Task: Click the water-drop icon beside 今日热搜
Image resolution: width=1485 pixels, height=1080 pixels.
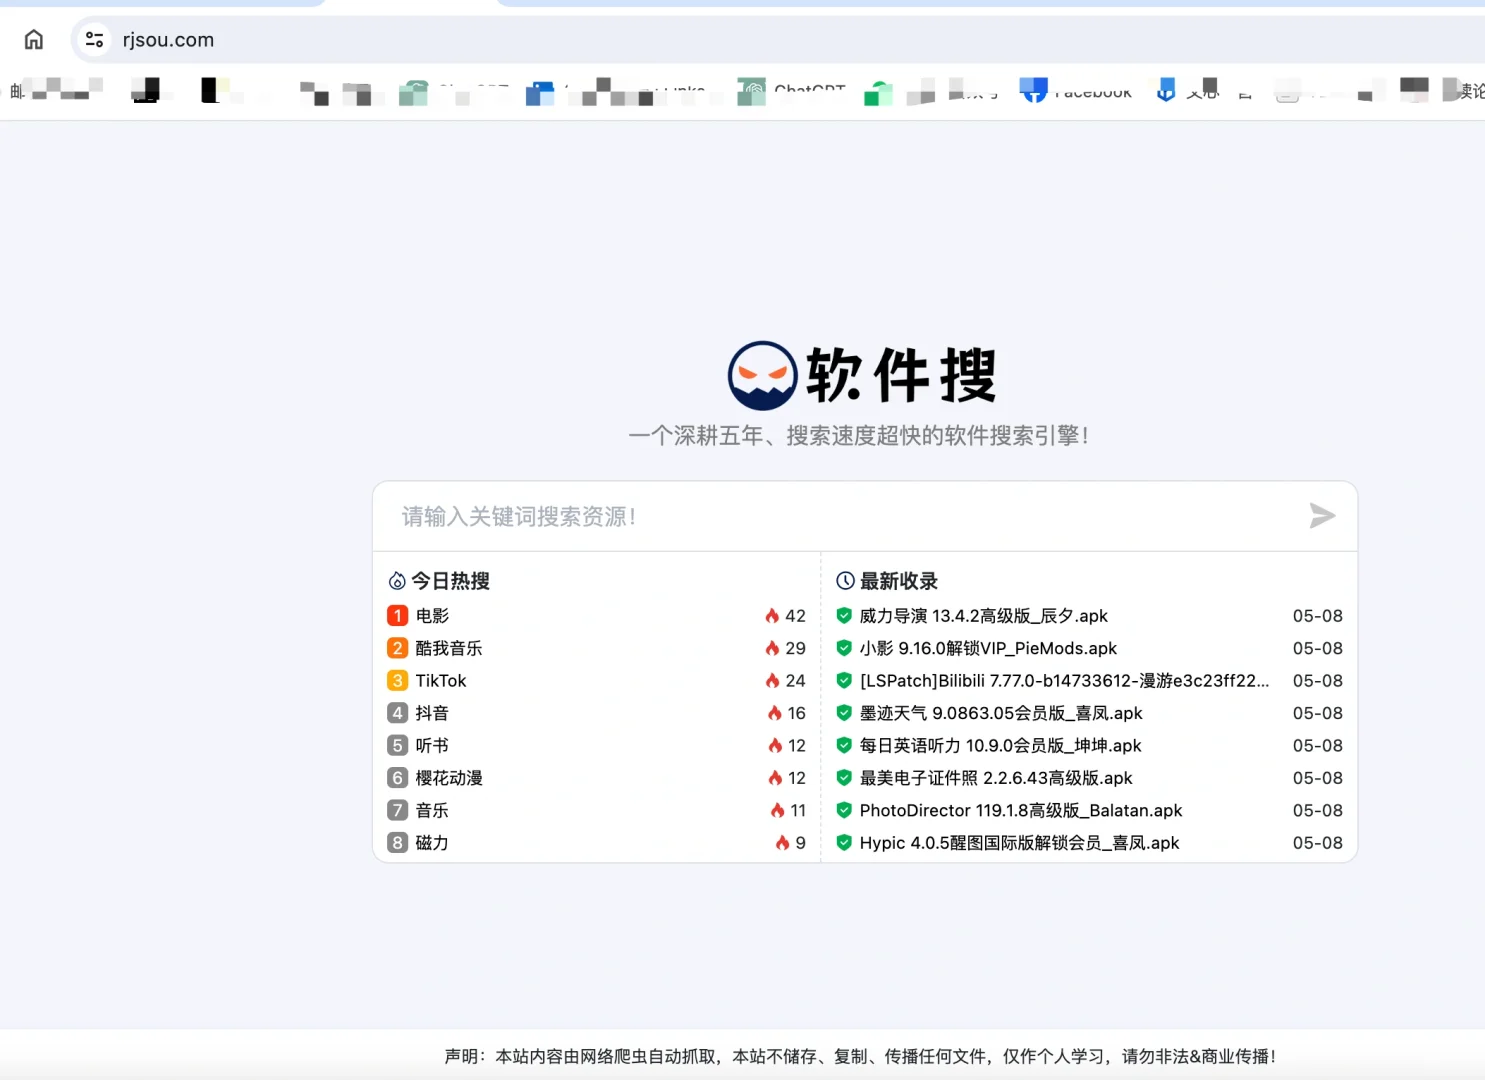Action: [398, 580]
